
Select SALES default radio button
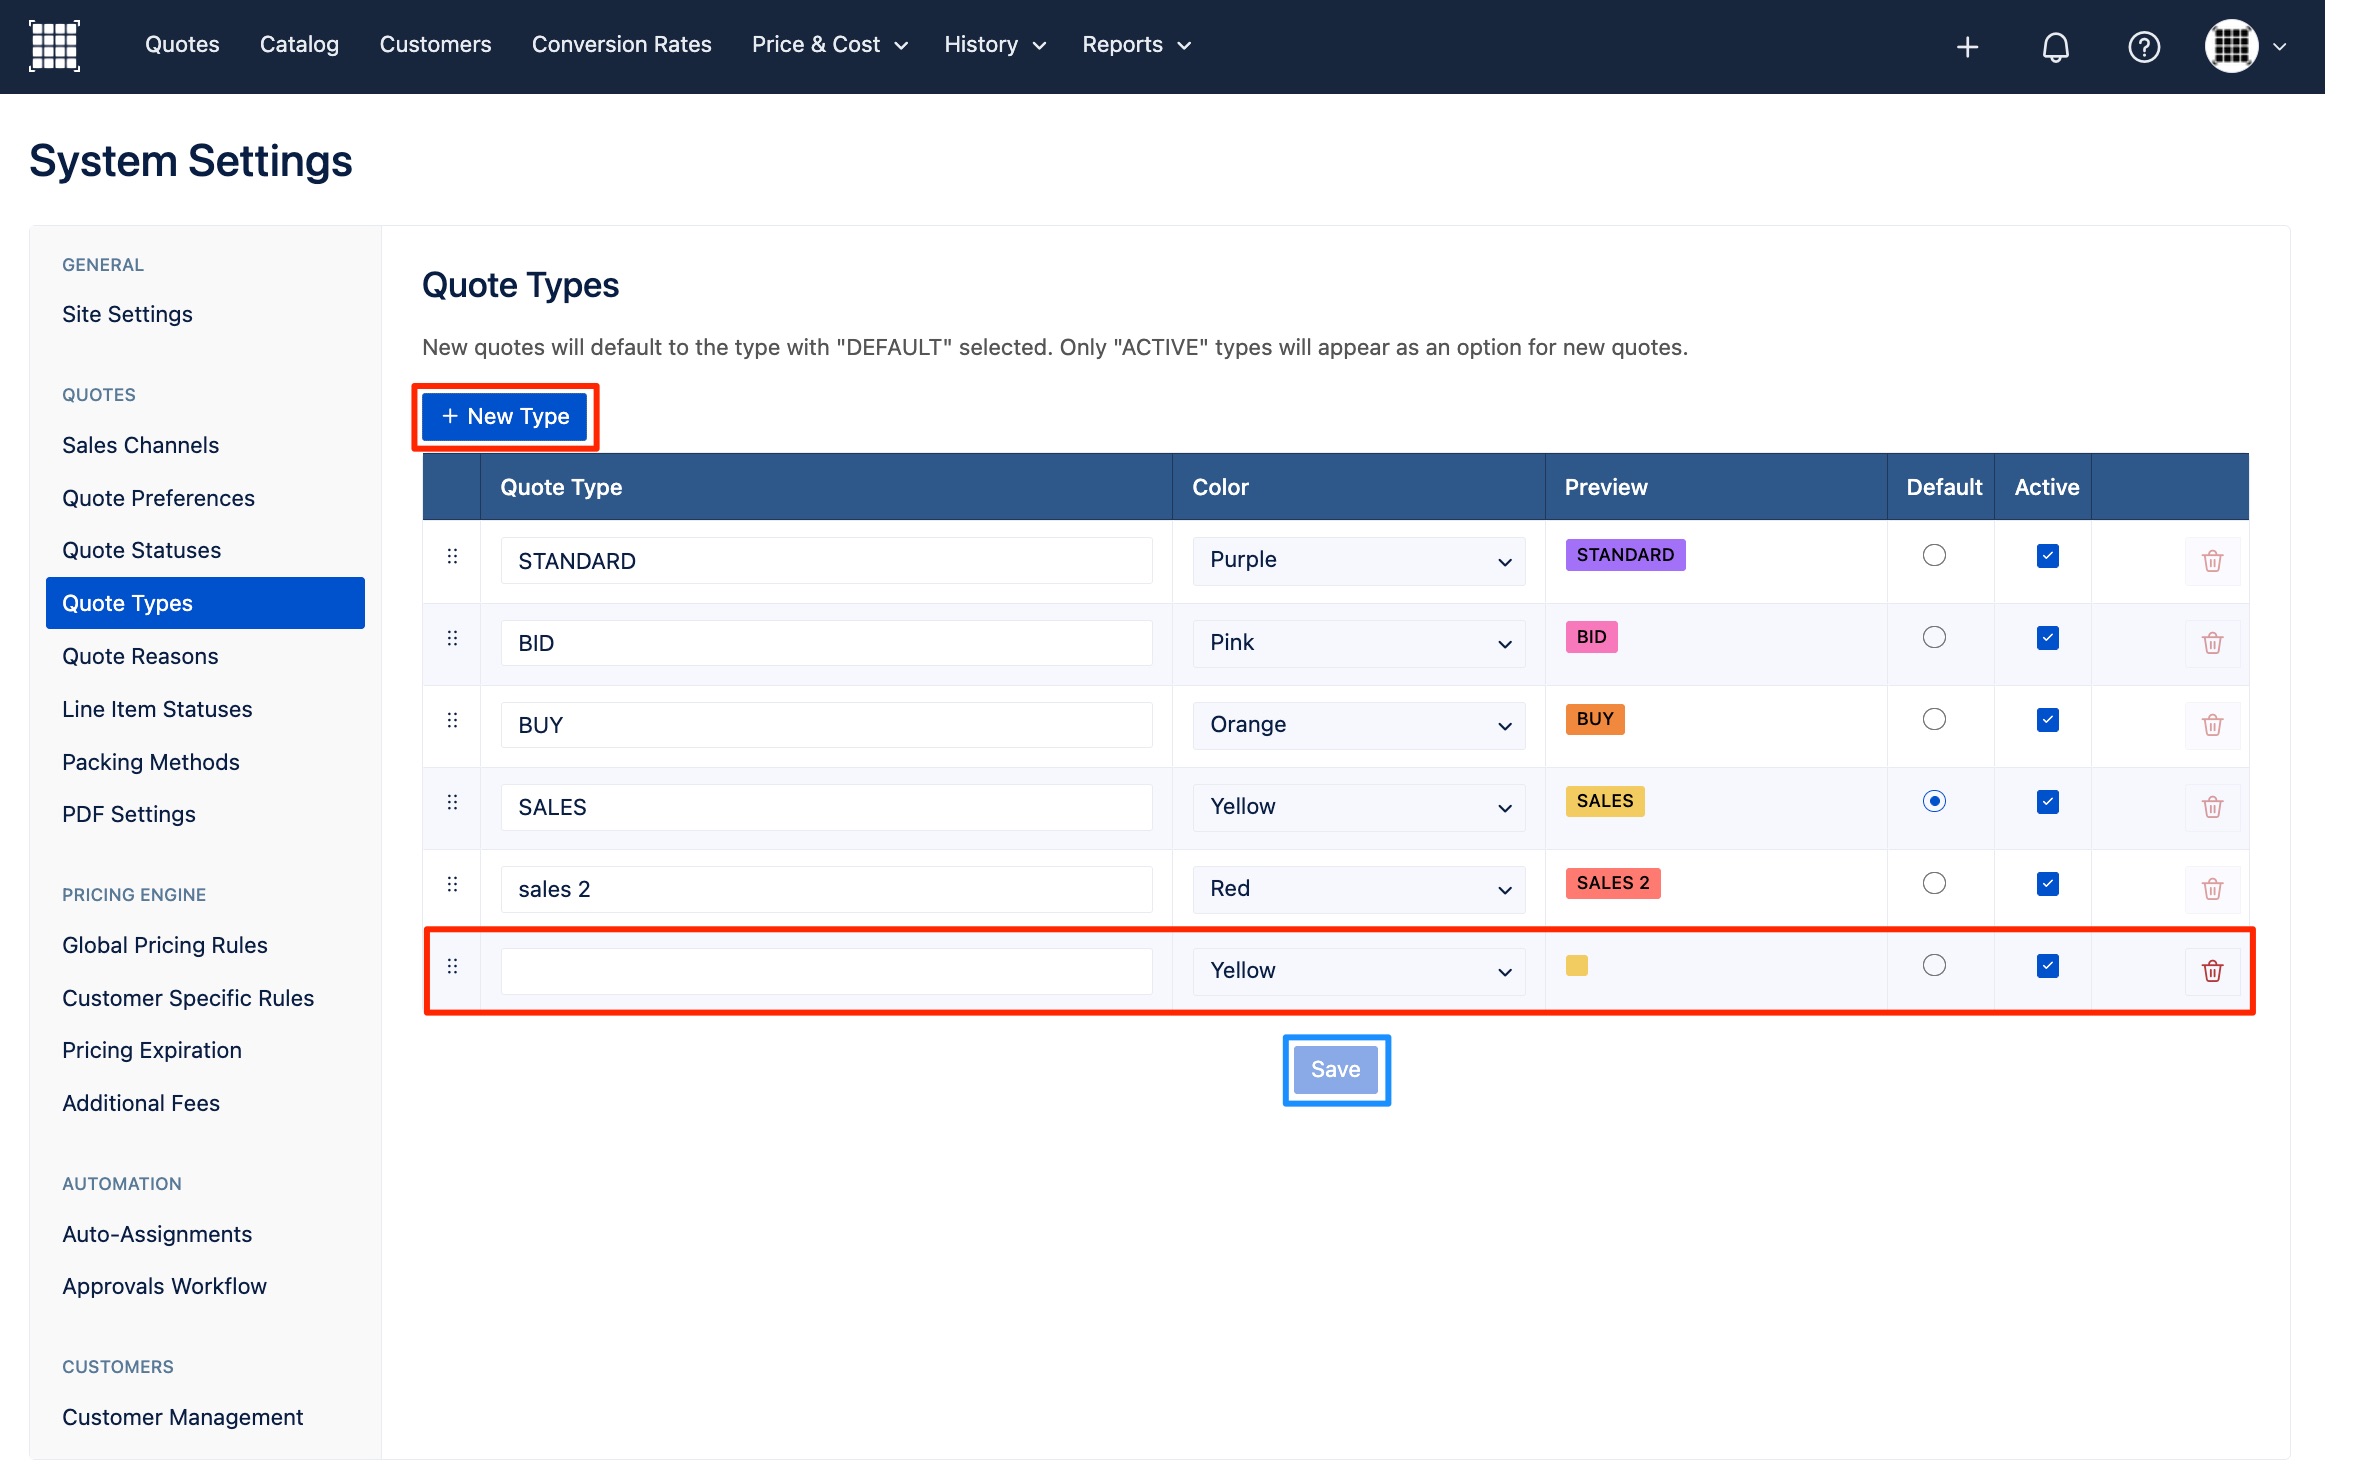1934,801
